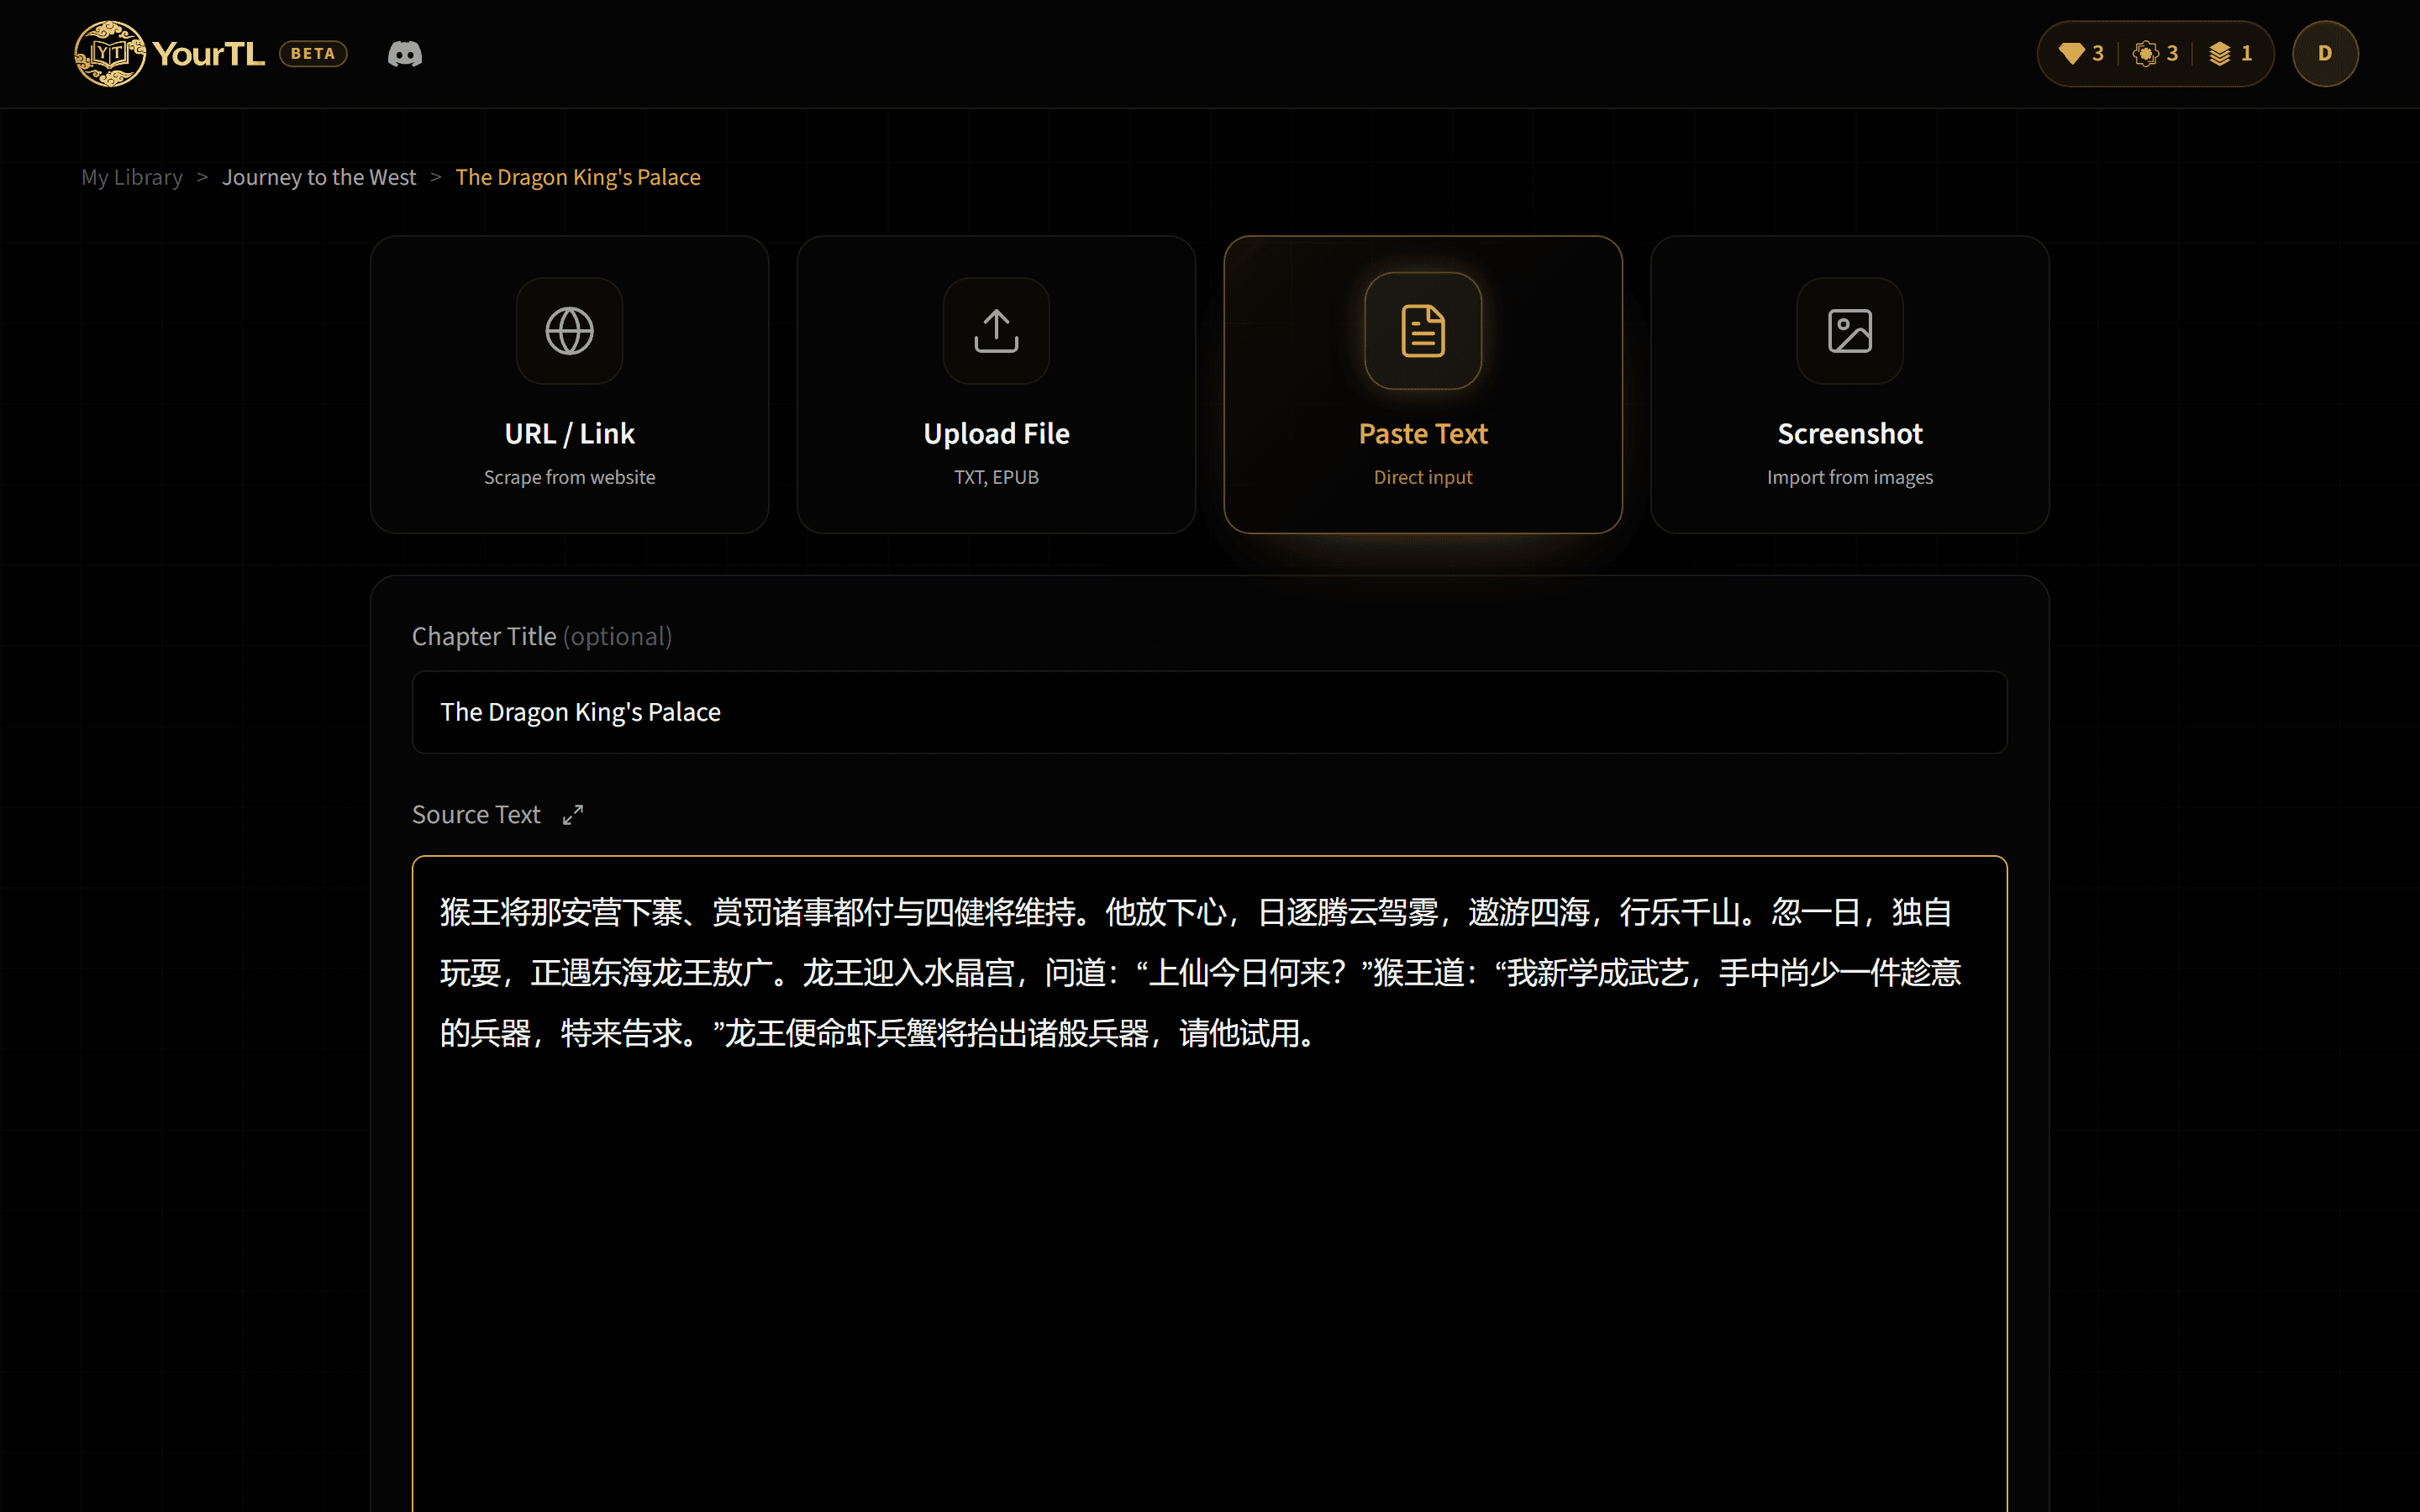Open the Discord community icon
This screenshot has width=2420, height=1512.
(x=405, y=54)
